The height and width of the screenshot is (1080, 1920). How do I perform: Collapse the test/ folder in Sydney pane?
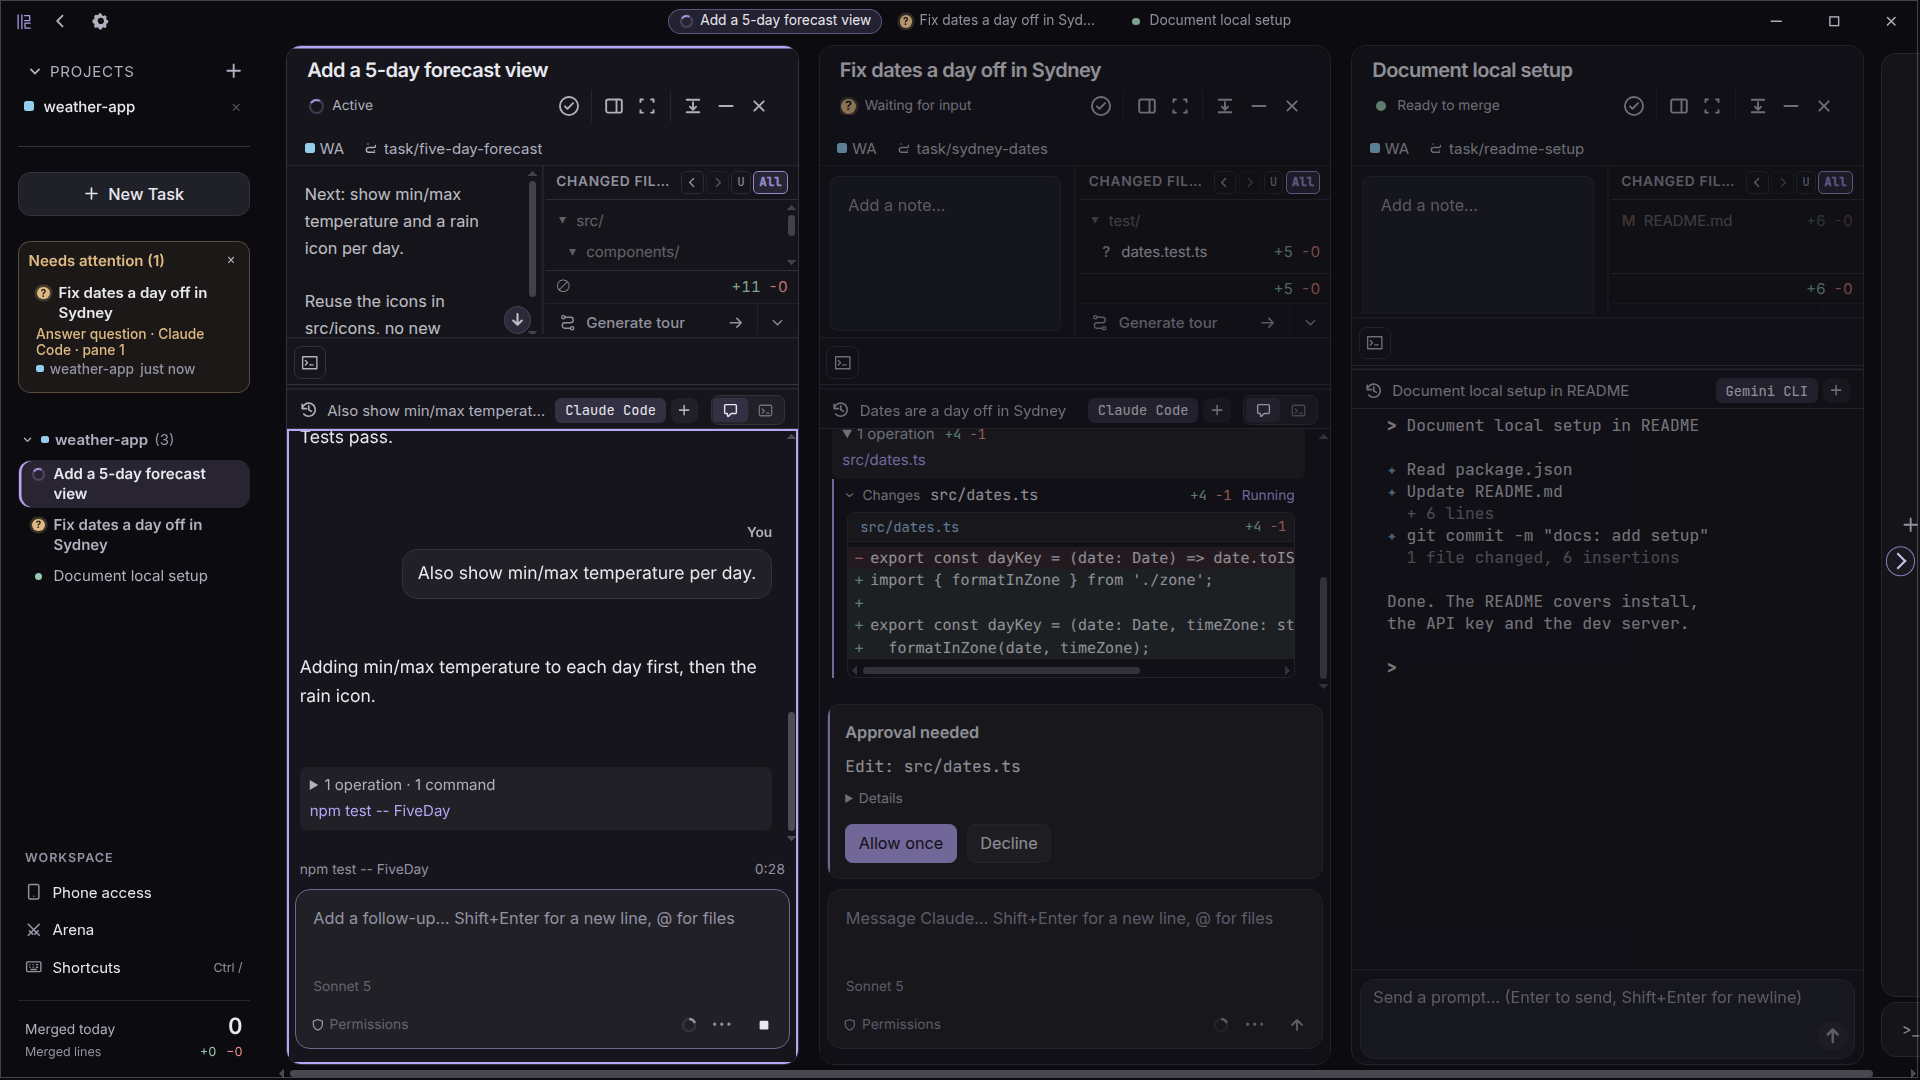coord(1096,220)
